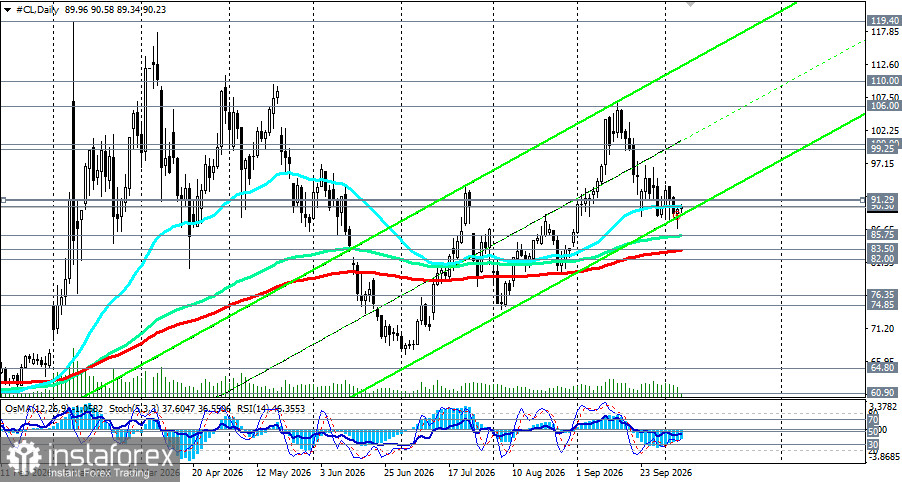The width and height of the screenshot is (902, 482).
Task: Click the 117.85 price axis value
Action: [885, 32]
